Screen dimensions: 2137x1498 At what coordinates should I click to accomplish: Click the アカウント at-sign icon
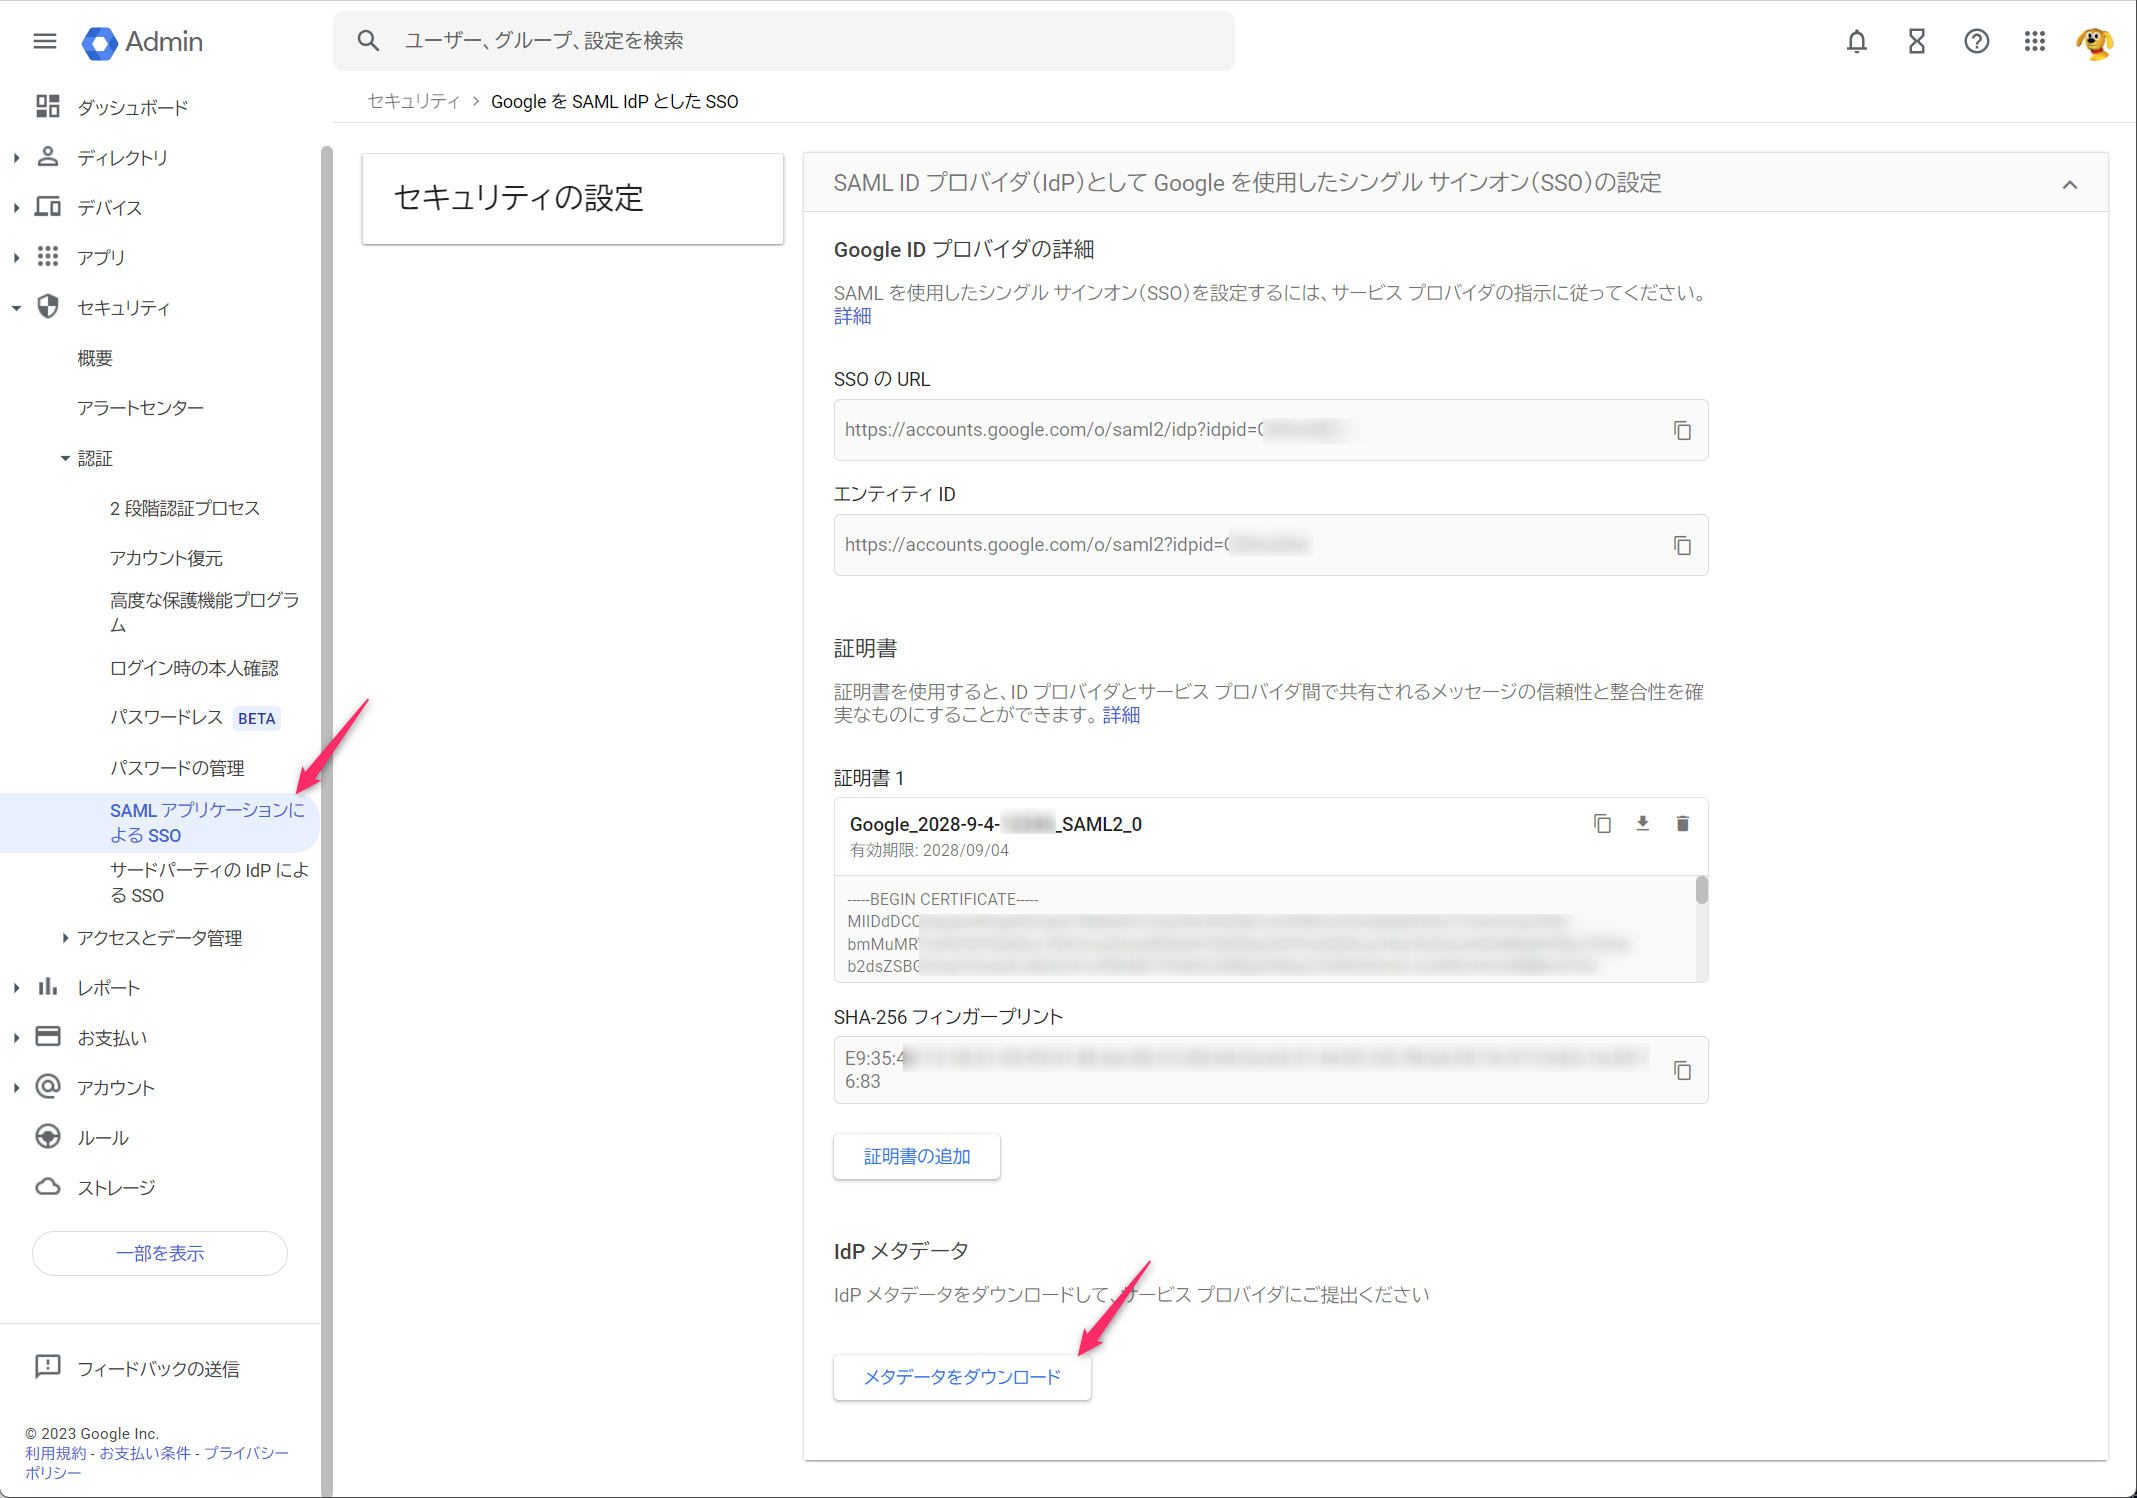48,1086
